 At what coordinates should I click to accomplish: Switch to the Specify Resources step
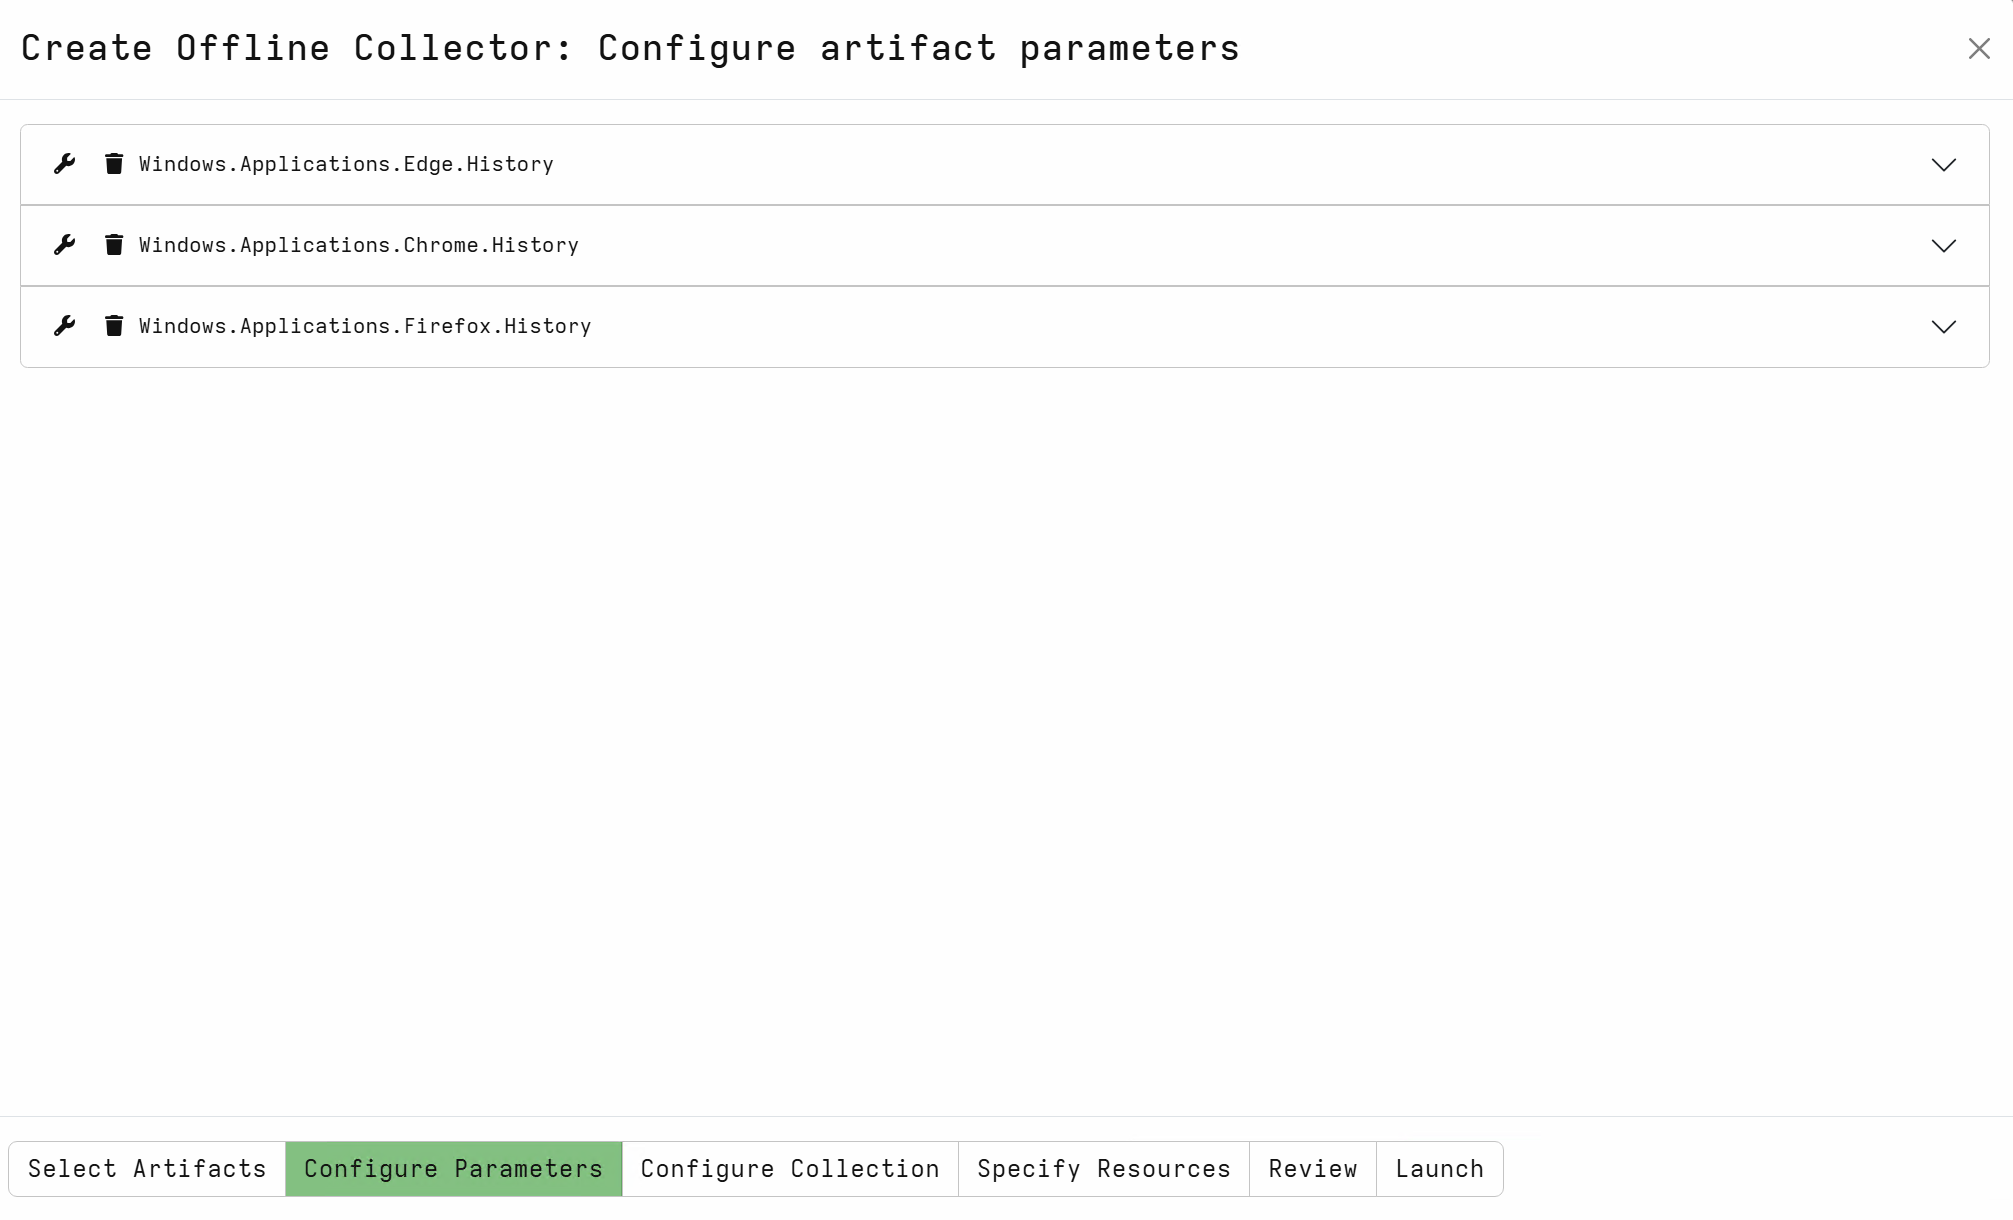(x=1104, y=1169)
